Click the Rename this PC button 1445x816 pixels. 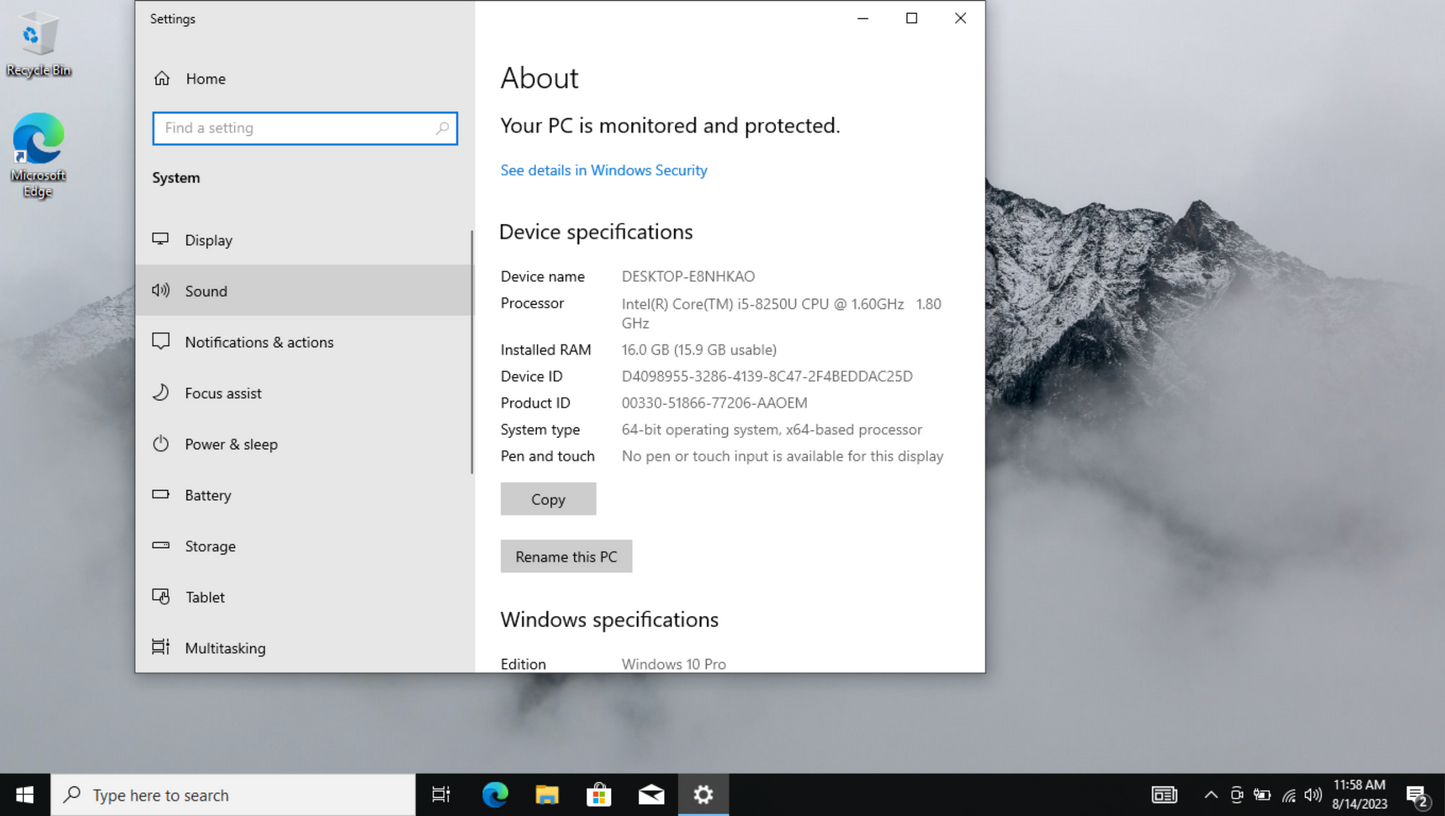pyautogui.click(x=566, y=557)
